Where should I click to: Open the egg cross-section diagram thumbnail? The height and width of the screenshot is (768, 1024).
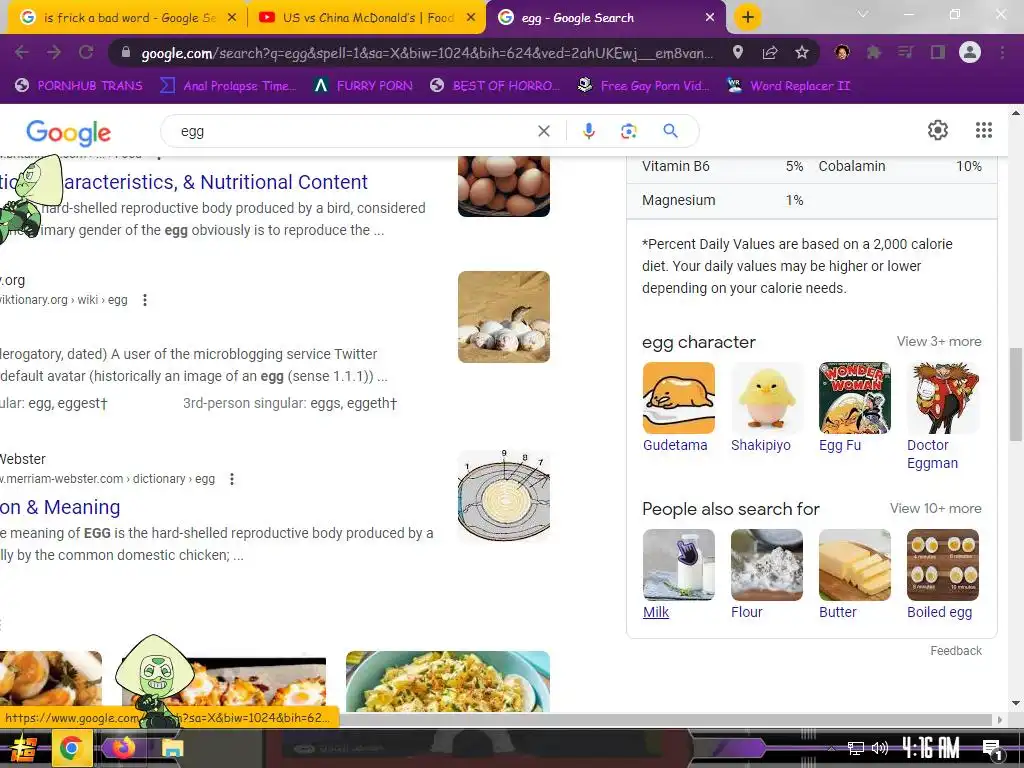click(x=504, y=496)
